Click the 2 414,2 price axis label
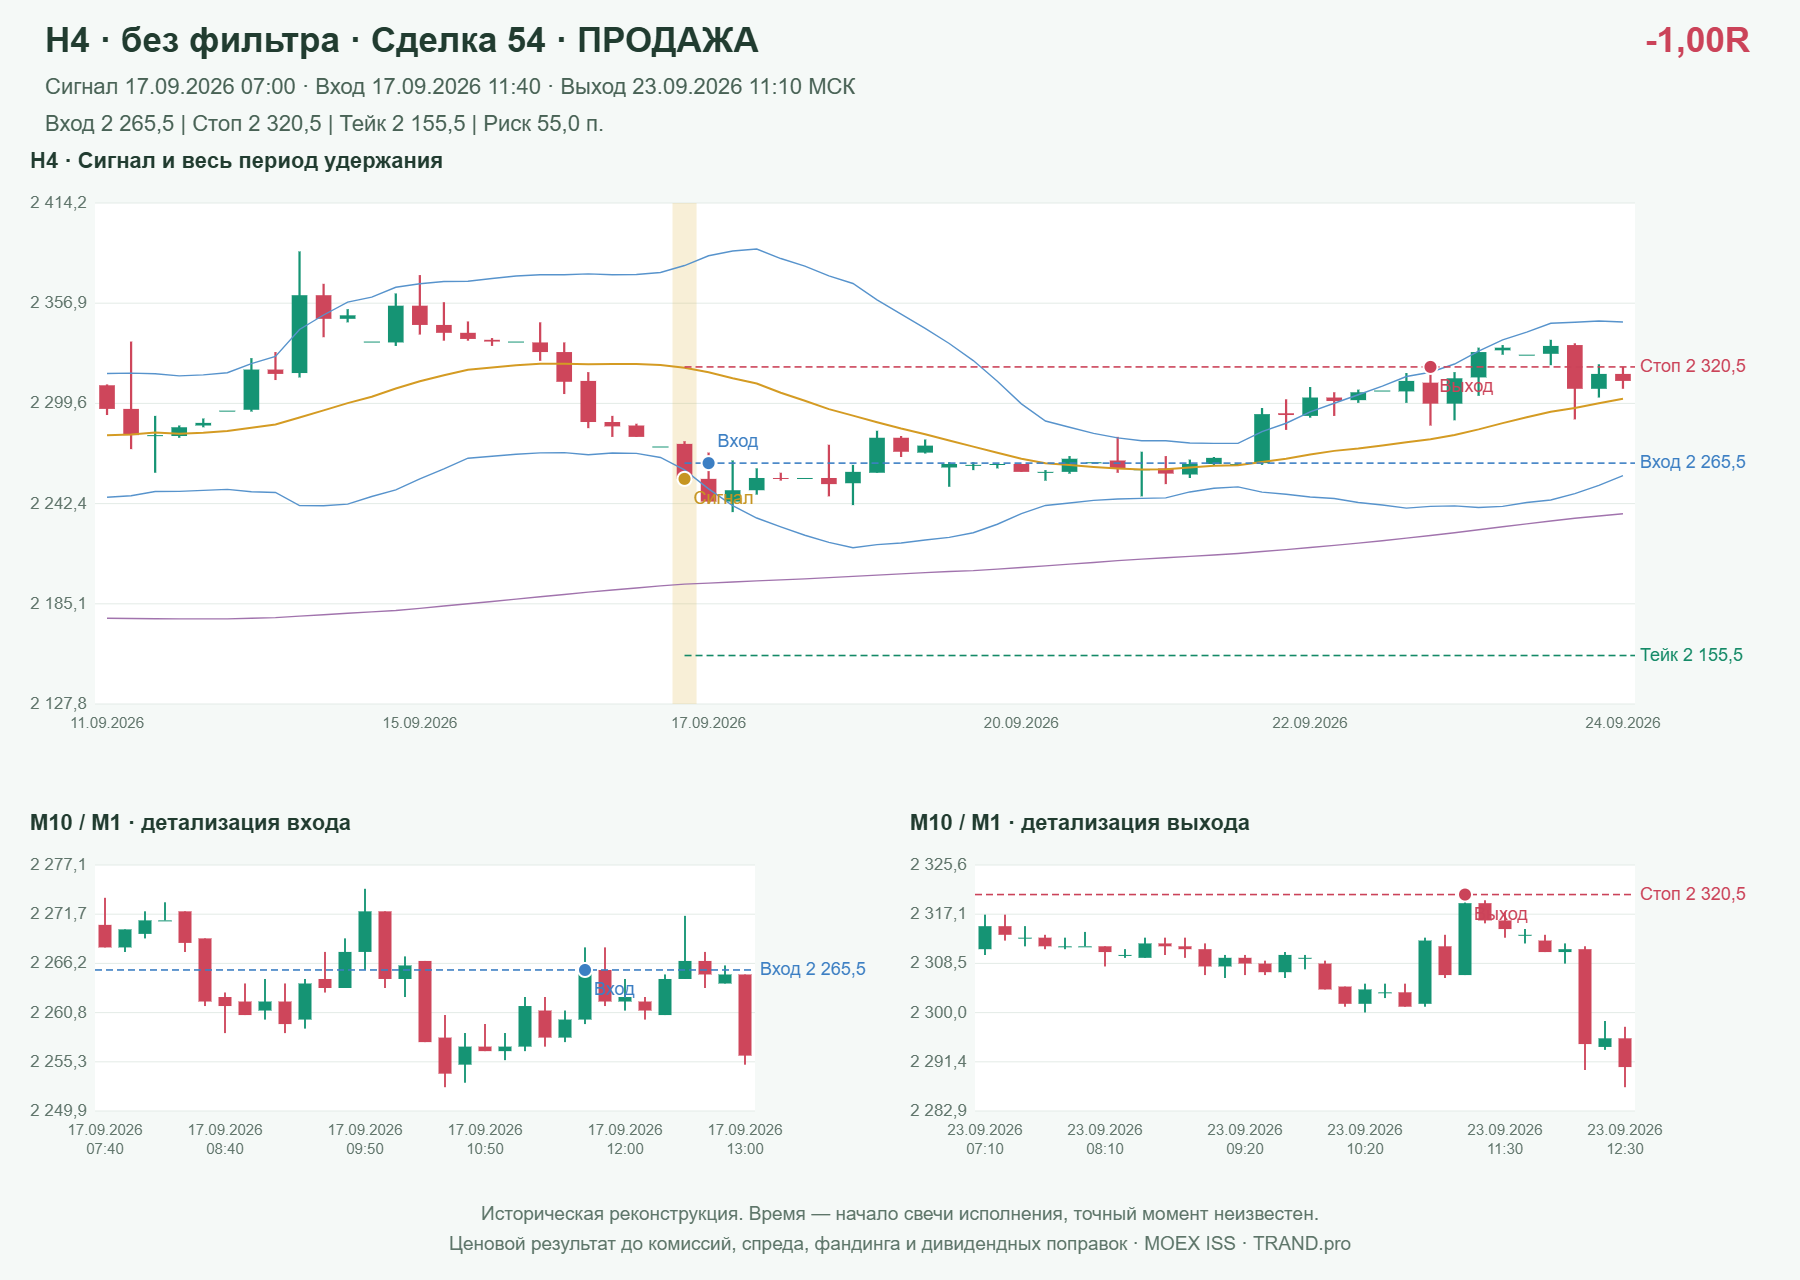The width and height of the screenshot is (1800, 1280). pyautogui.click(x=58, y=203)
